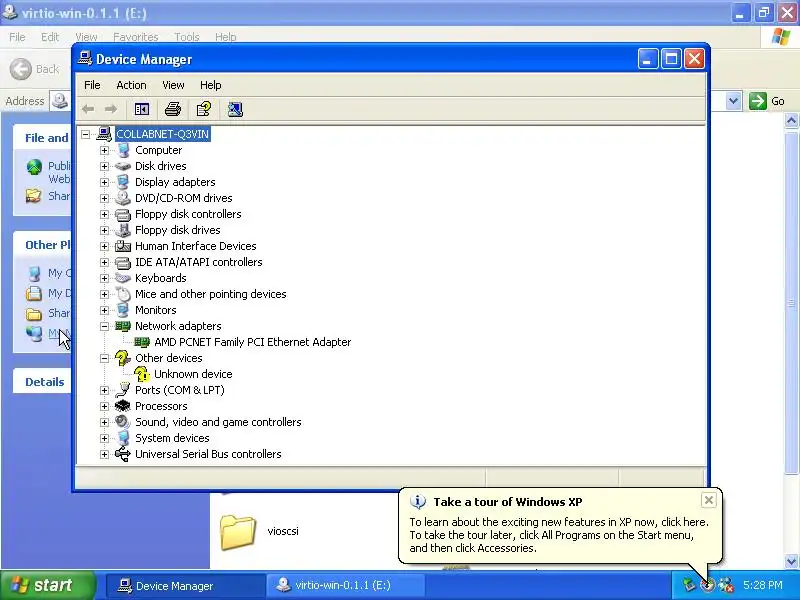
Task: Click the Safely Remove Hardware tray icon
Action: 689,585
